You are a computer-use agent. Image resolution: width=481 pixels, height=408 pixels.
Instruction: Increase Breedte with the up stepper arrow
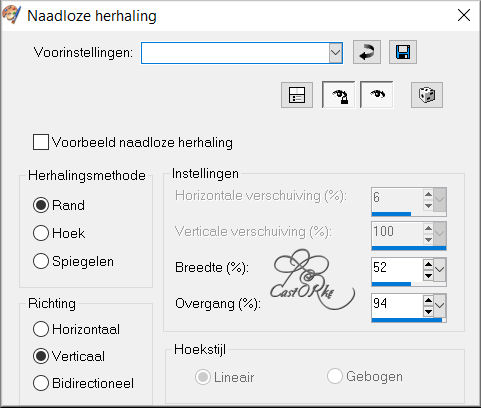[x=428, y=264]
